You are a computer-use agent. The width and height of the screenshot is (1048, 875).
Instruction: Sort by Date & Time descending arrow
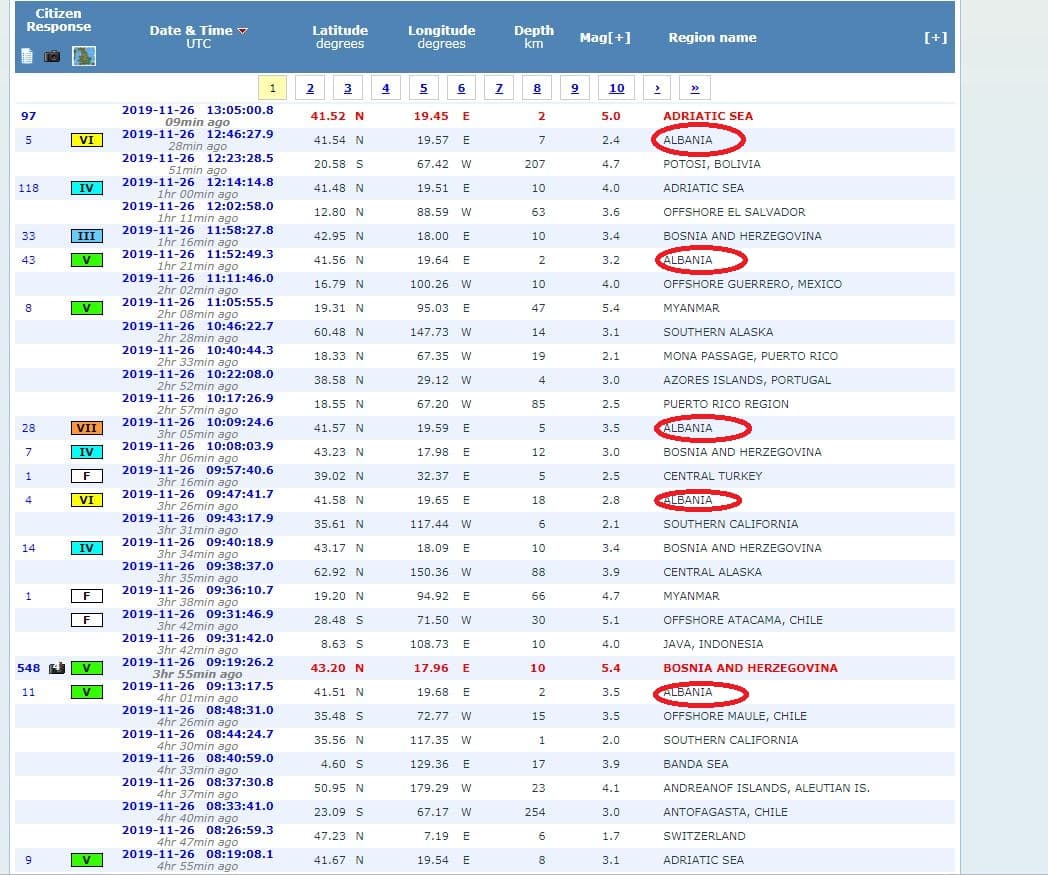243,31
